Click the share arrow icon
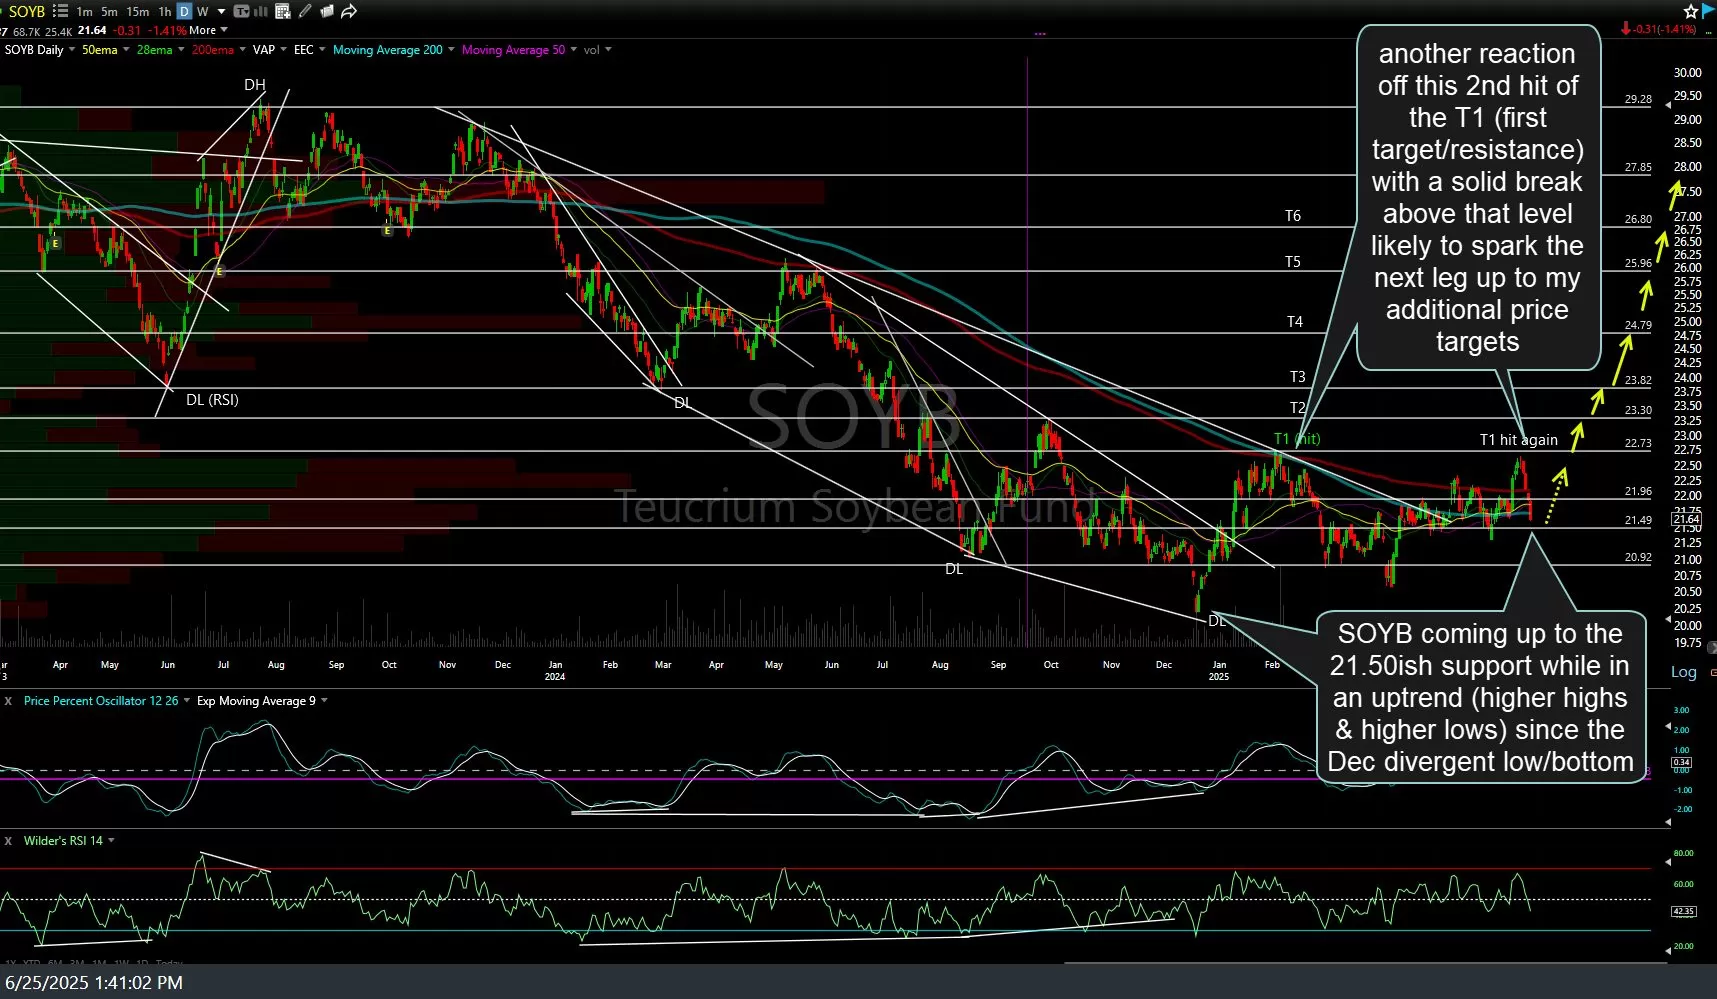 [x=349, y=11]
